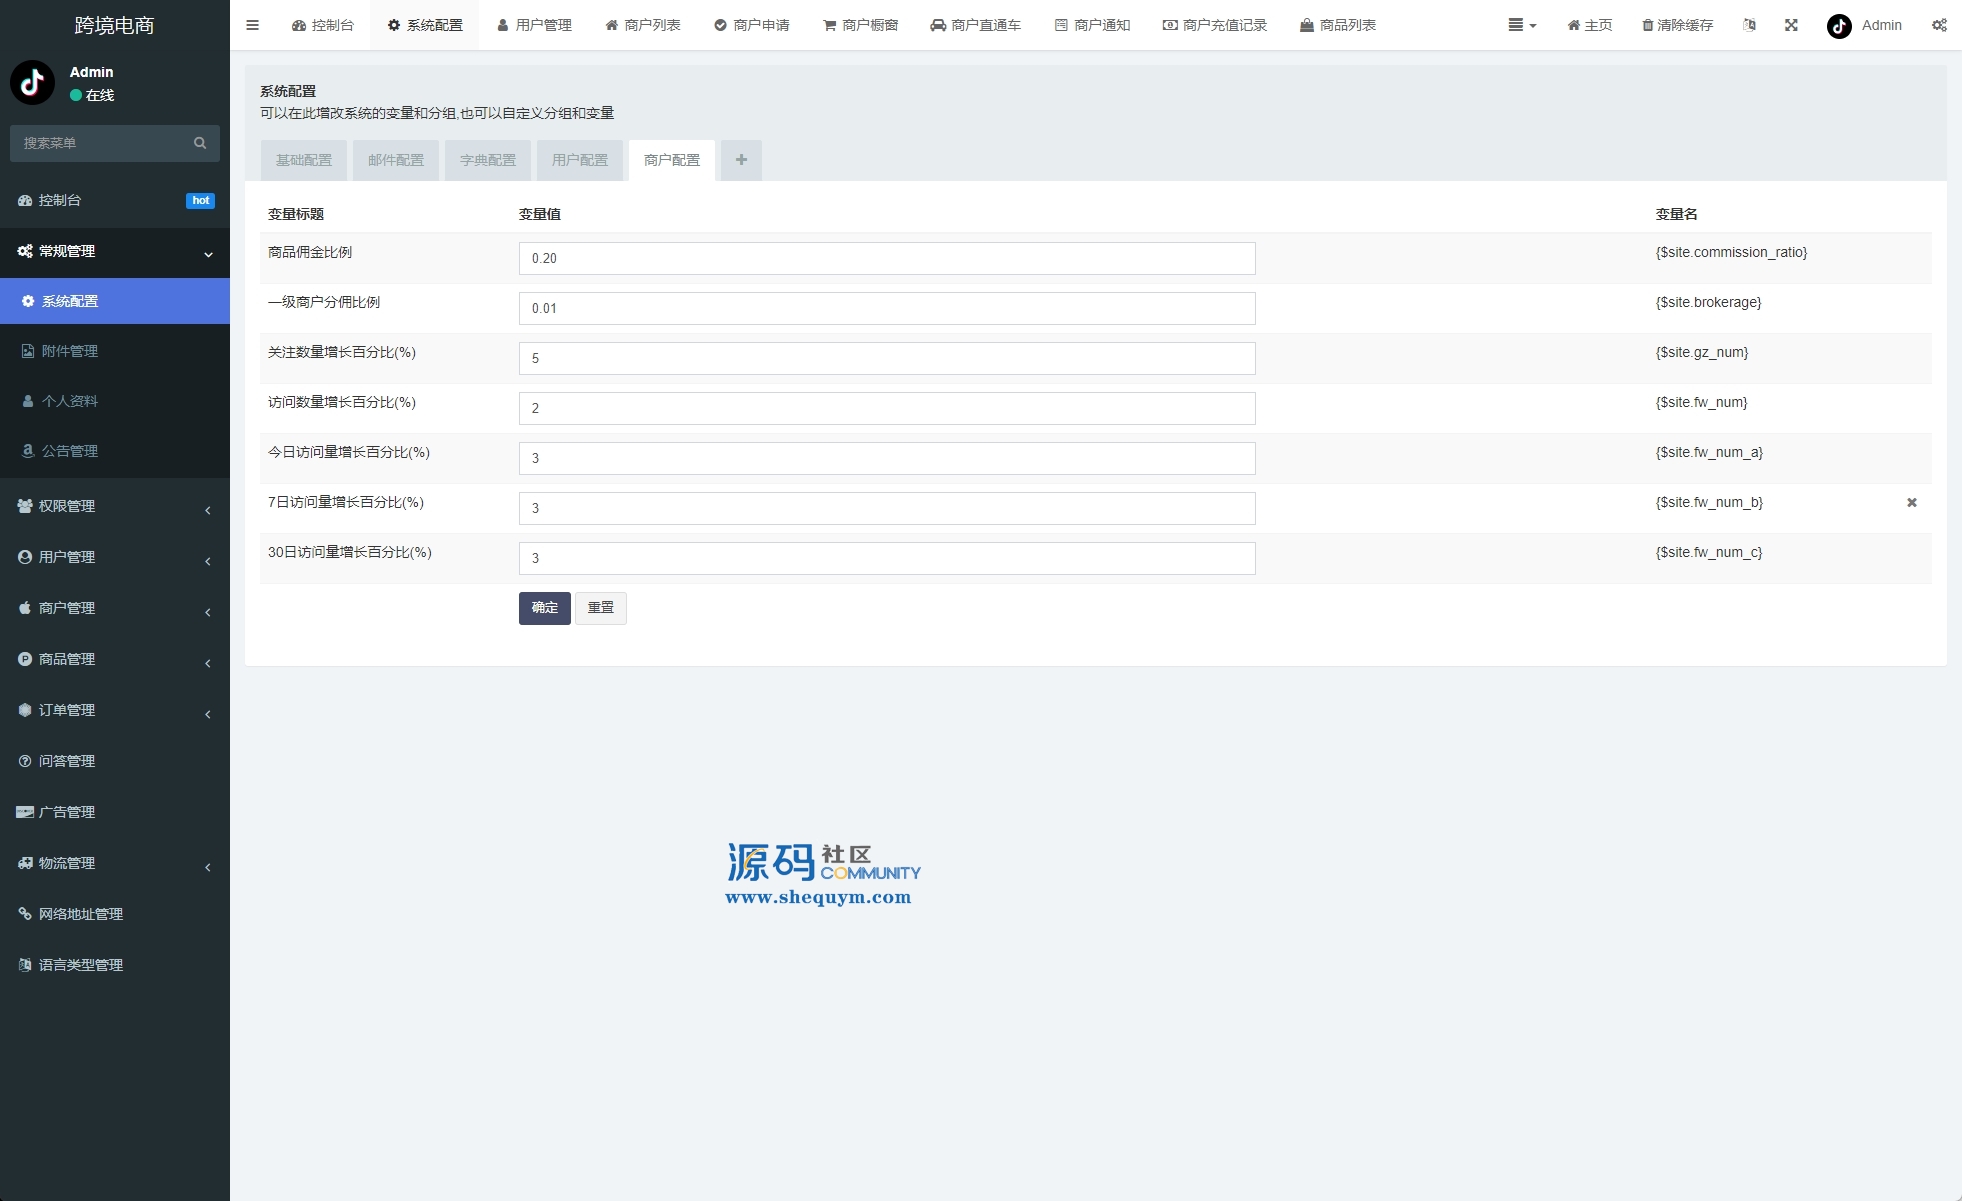Click 重置 reset button
This screenshot has width=1962, height=1201.
pos(601,608)
